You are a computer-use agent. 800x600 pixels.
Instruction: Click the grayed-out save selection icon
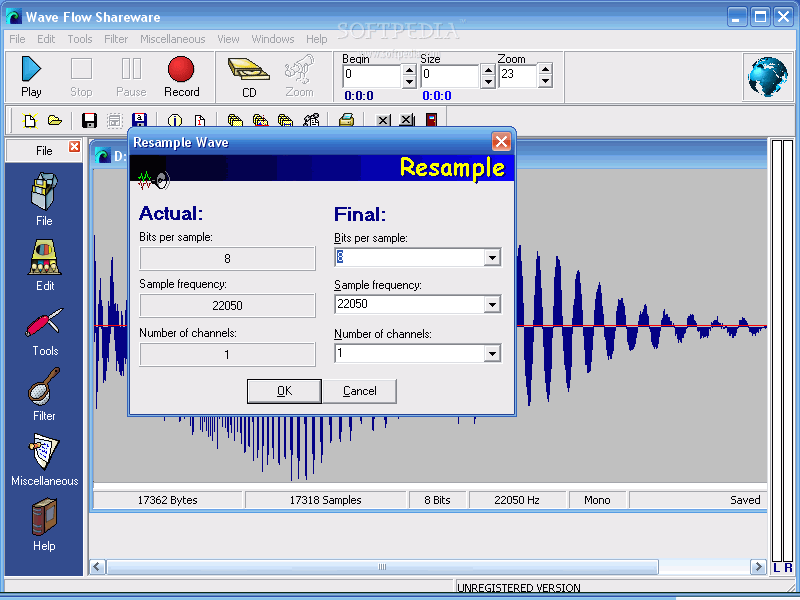tap(114, 120)
